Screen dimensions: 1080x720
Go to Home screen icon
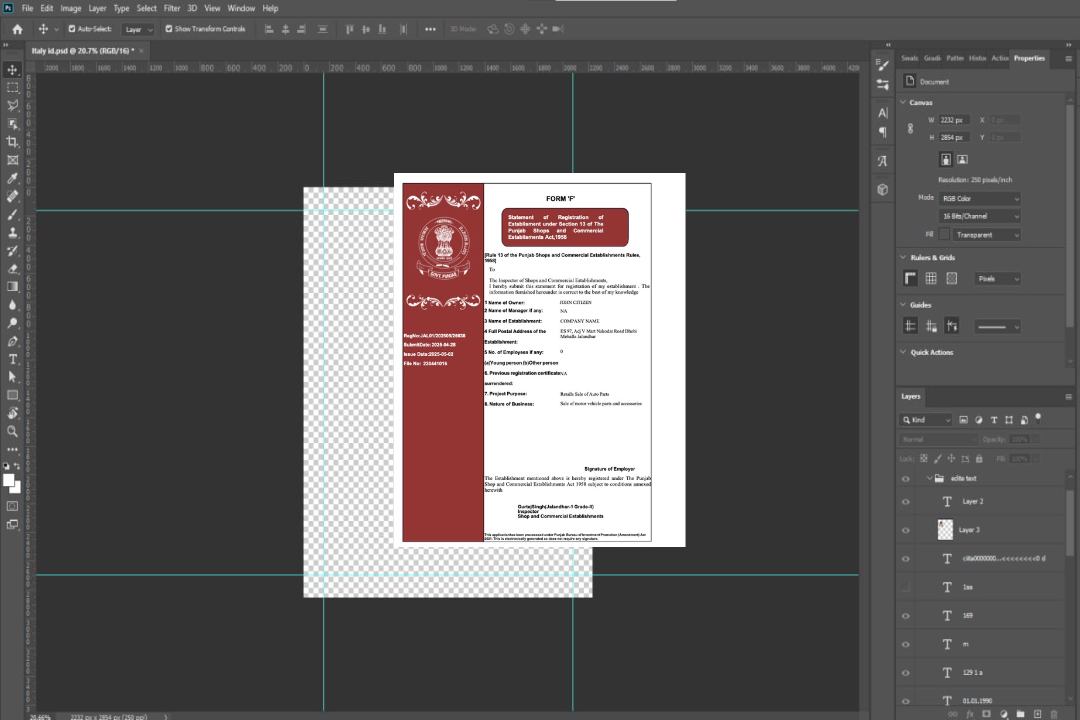pos(17,29)
